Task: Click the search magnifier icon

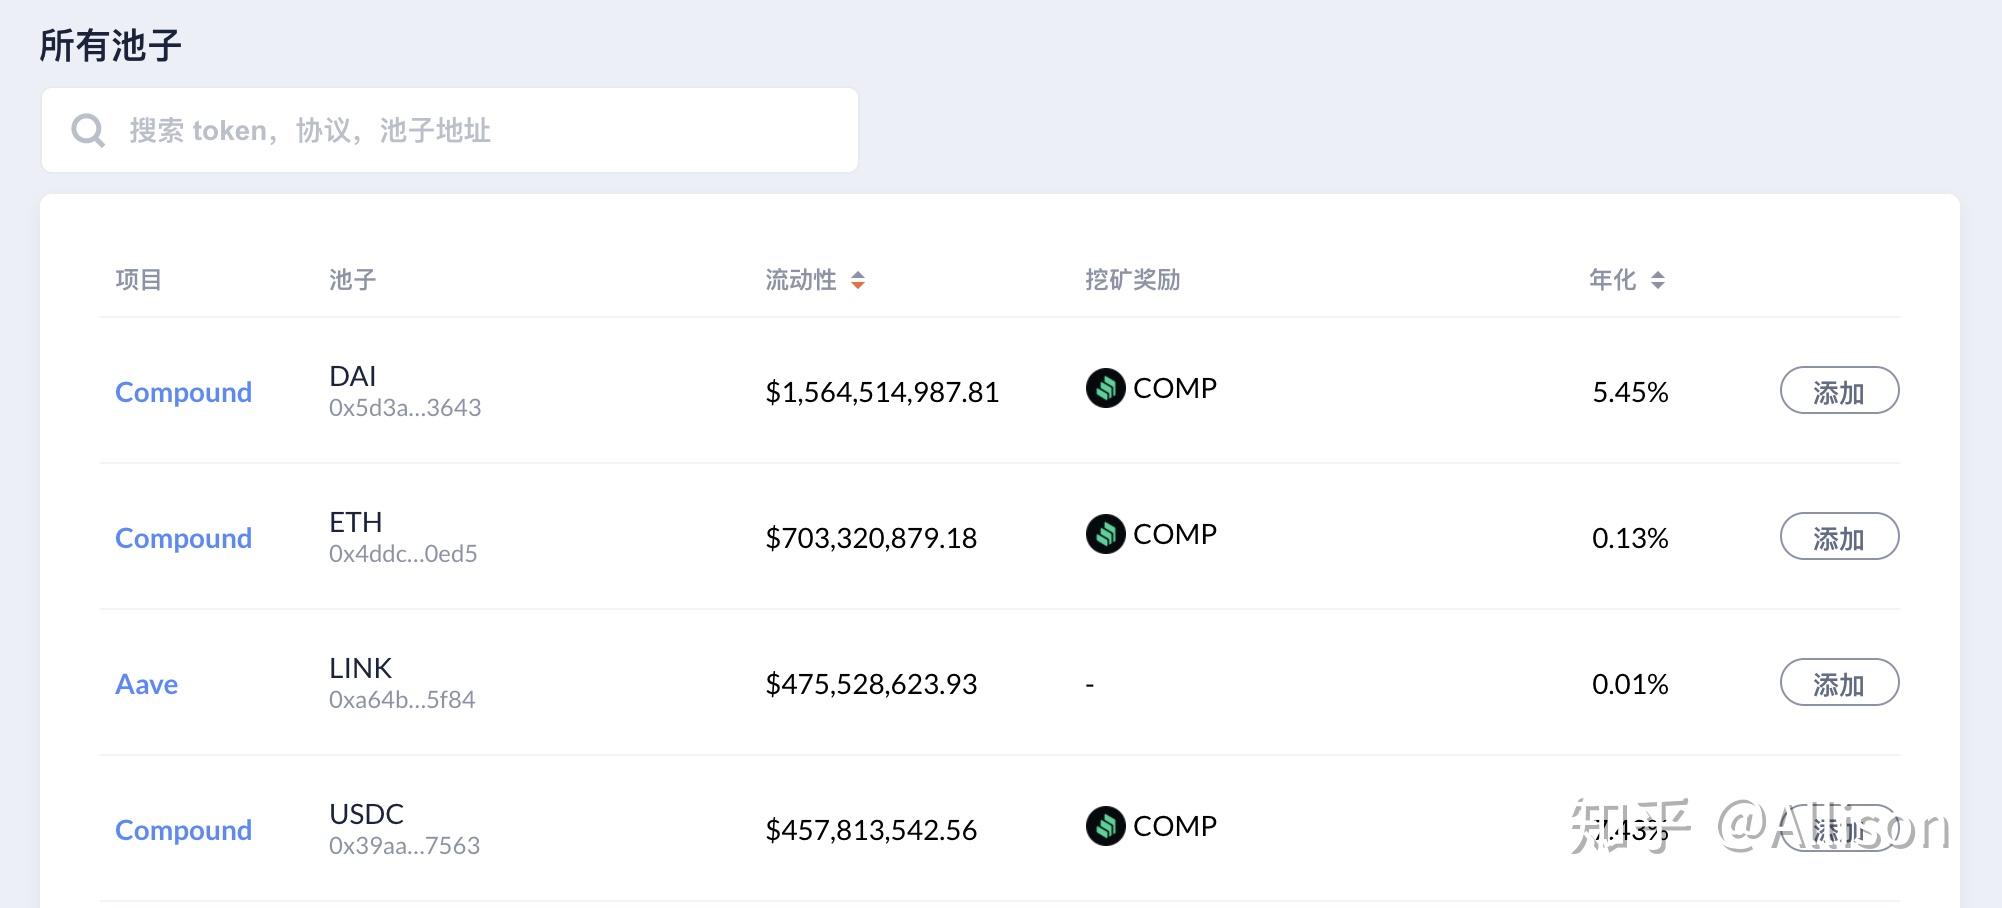Action: [x=88, y=130]
